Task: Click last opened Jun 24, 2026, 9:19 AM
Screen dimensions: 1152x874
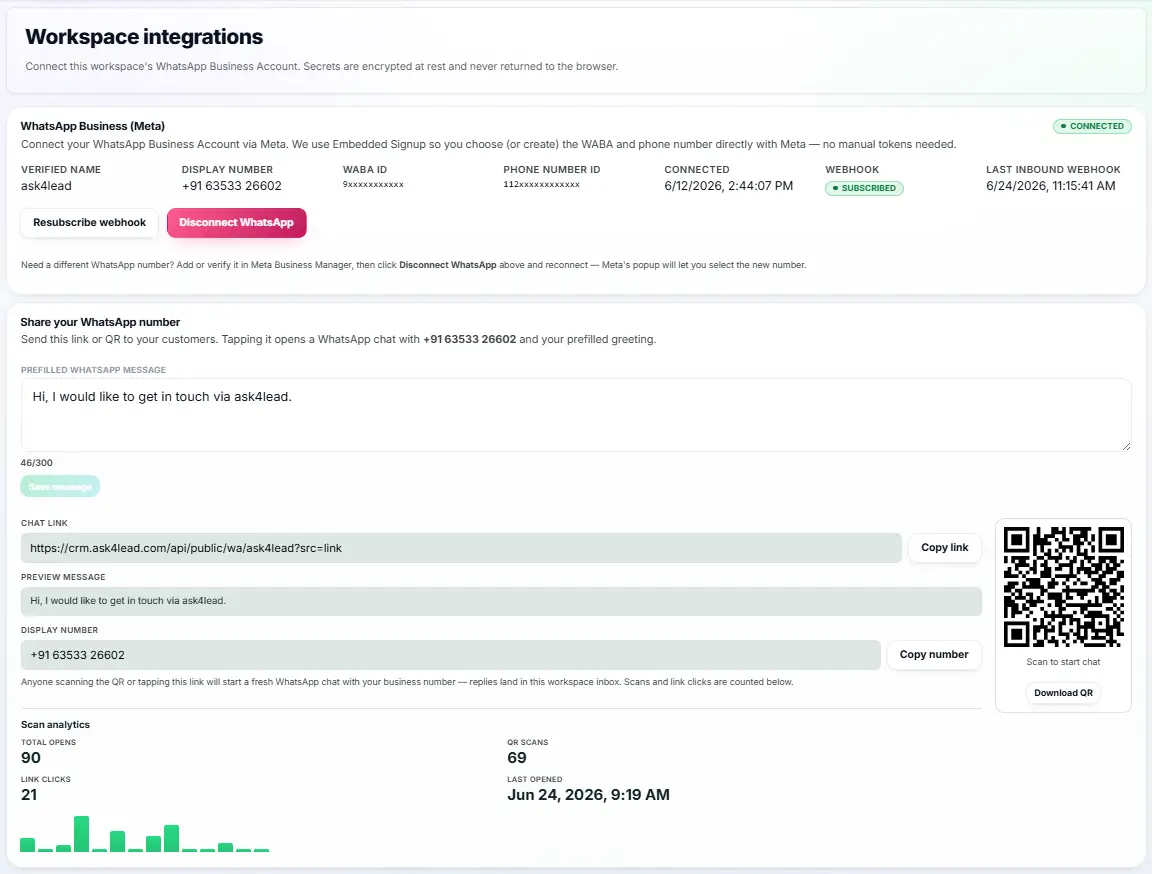Action: (588, 795)
